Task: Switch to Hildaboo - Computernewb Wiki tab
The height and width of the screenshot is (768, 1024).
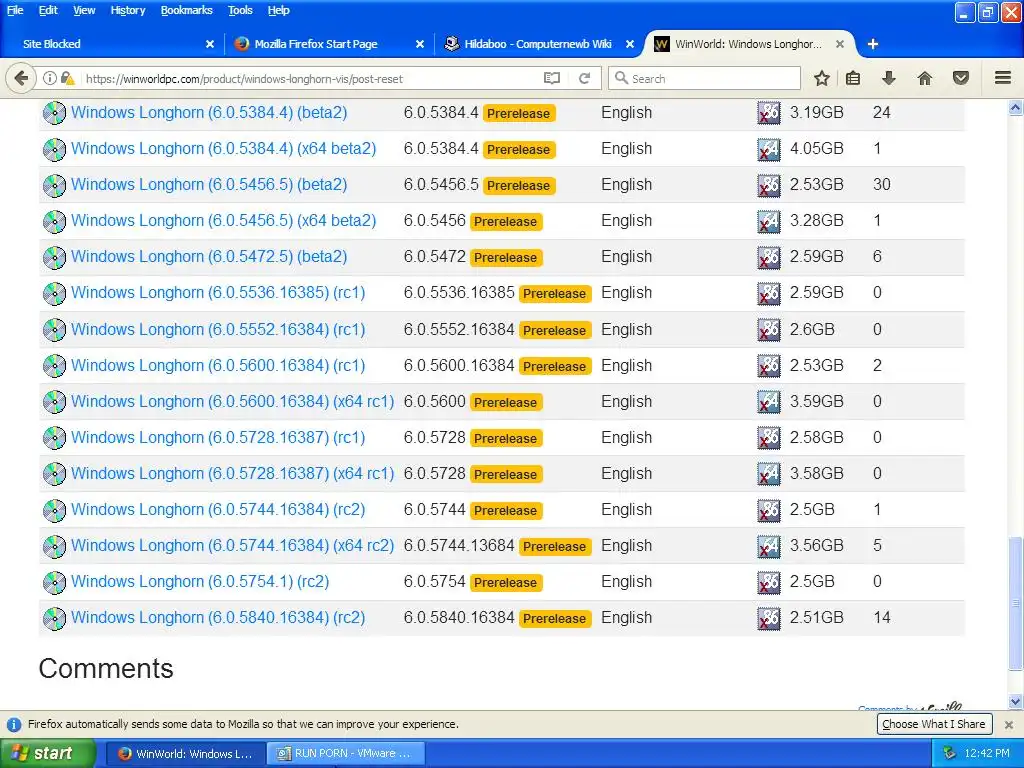Action: 538,44
